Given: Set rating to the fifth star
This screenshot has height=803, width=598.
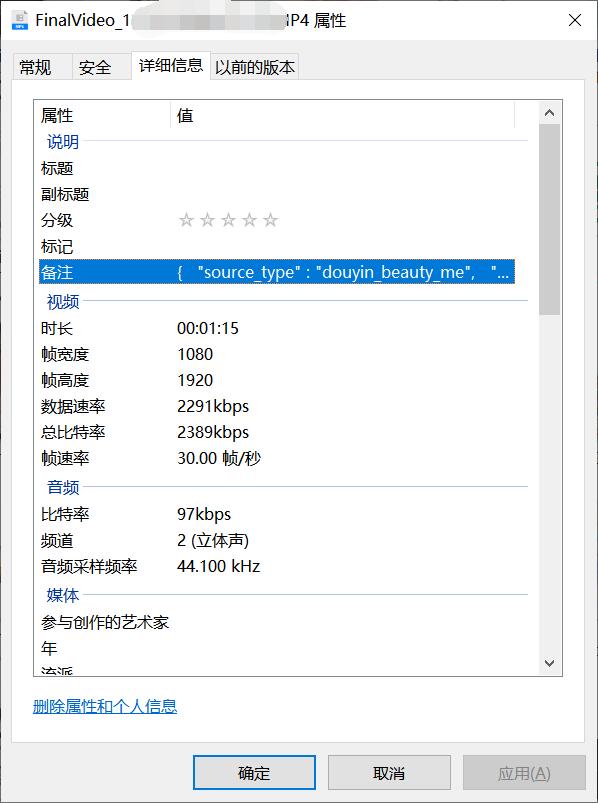Looking at the screenshot, I should (x=270, y=220).
